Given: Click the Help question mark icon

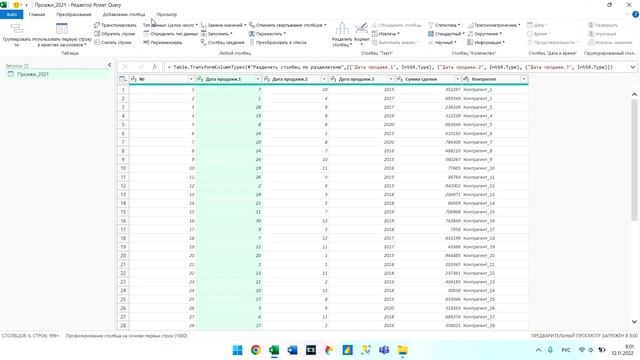Looking at the screenshot, I should click(x=635, y=15).
